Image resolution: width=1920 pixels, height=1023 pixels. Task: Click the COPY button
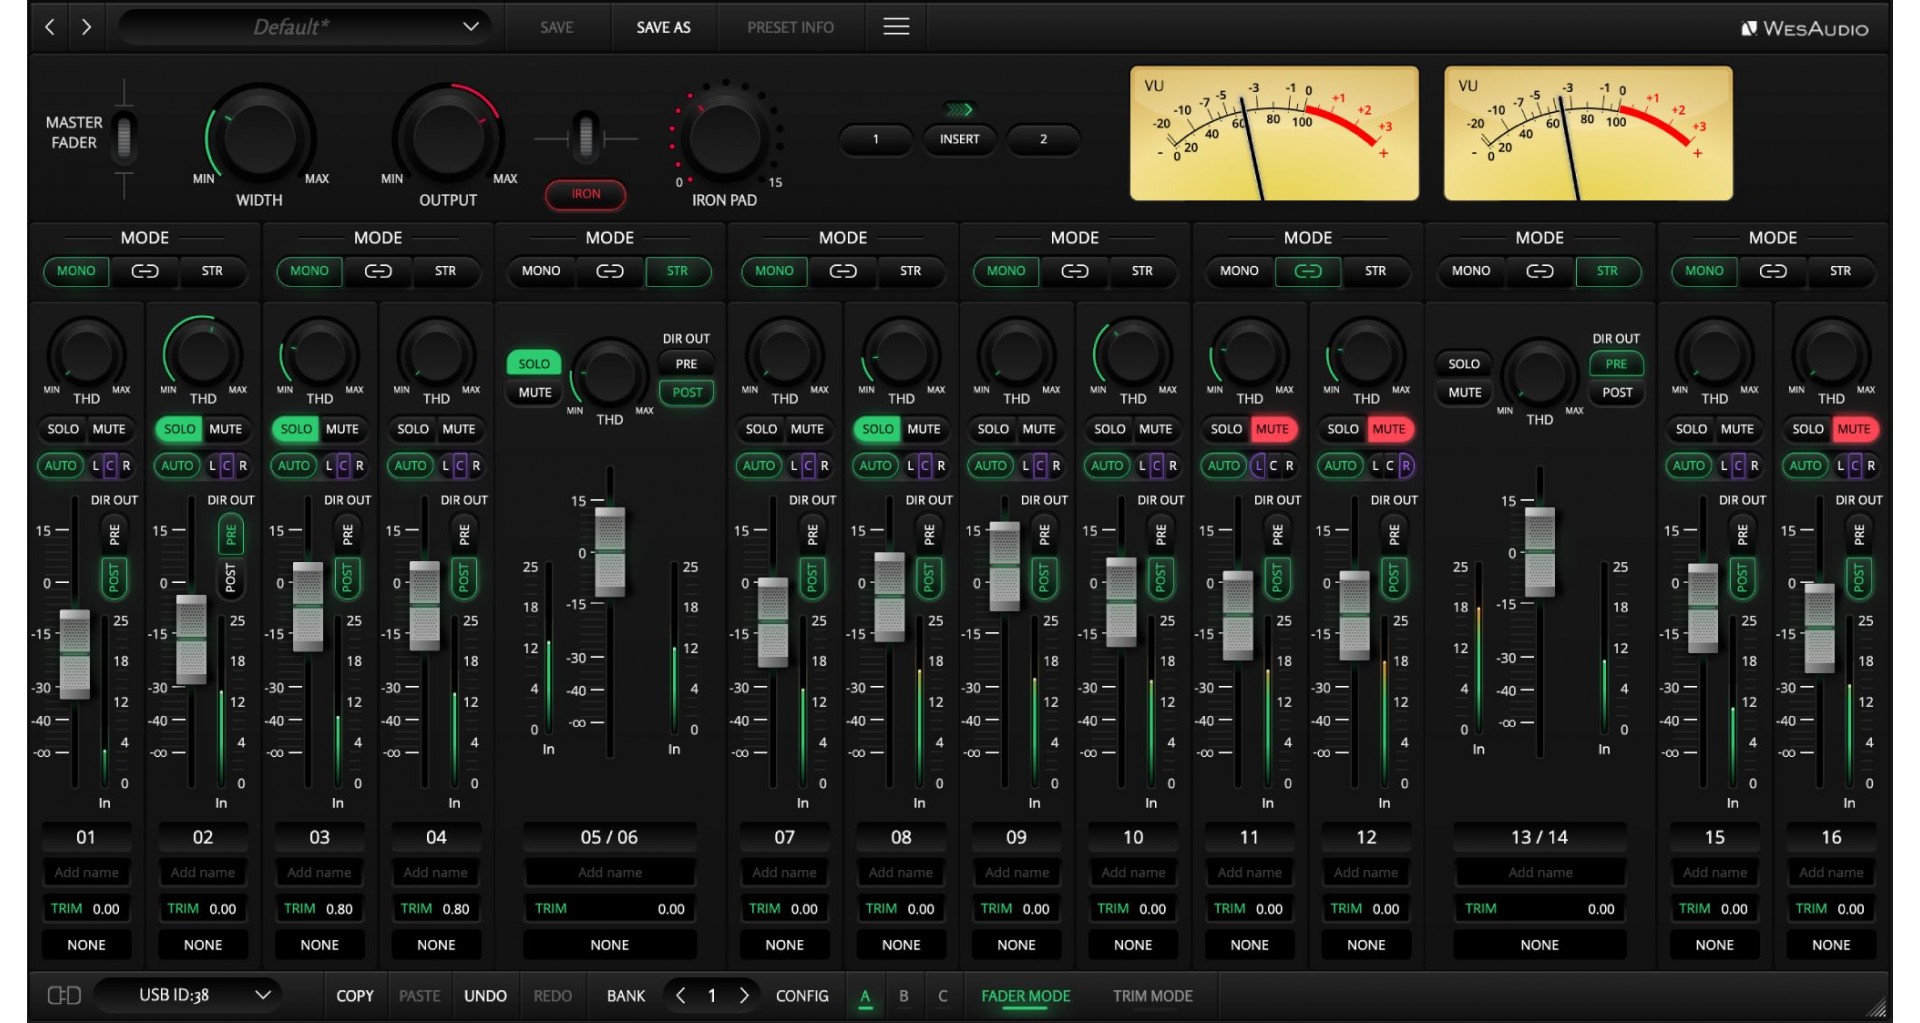click(x=355, y=996)
